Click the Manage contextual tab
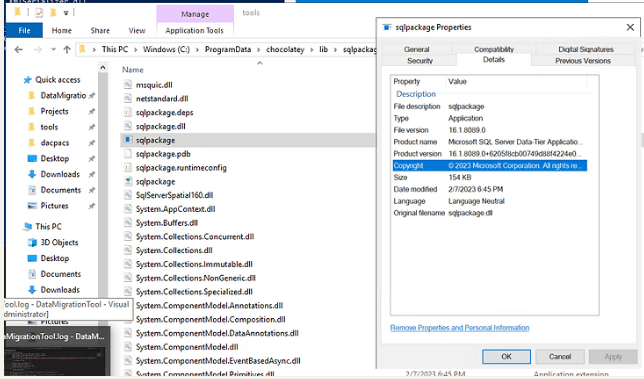This screenshot has height=379, width=644. pyautogui.click(x=195, y=14)
